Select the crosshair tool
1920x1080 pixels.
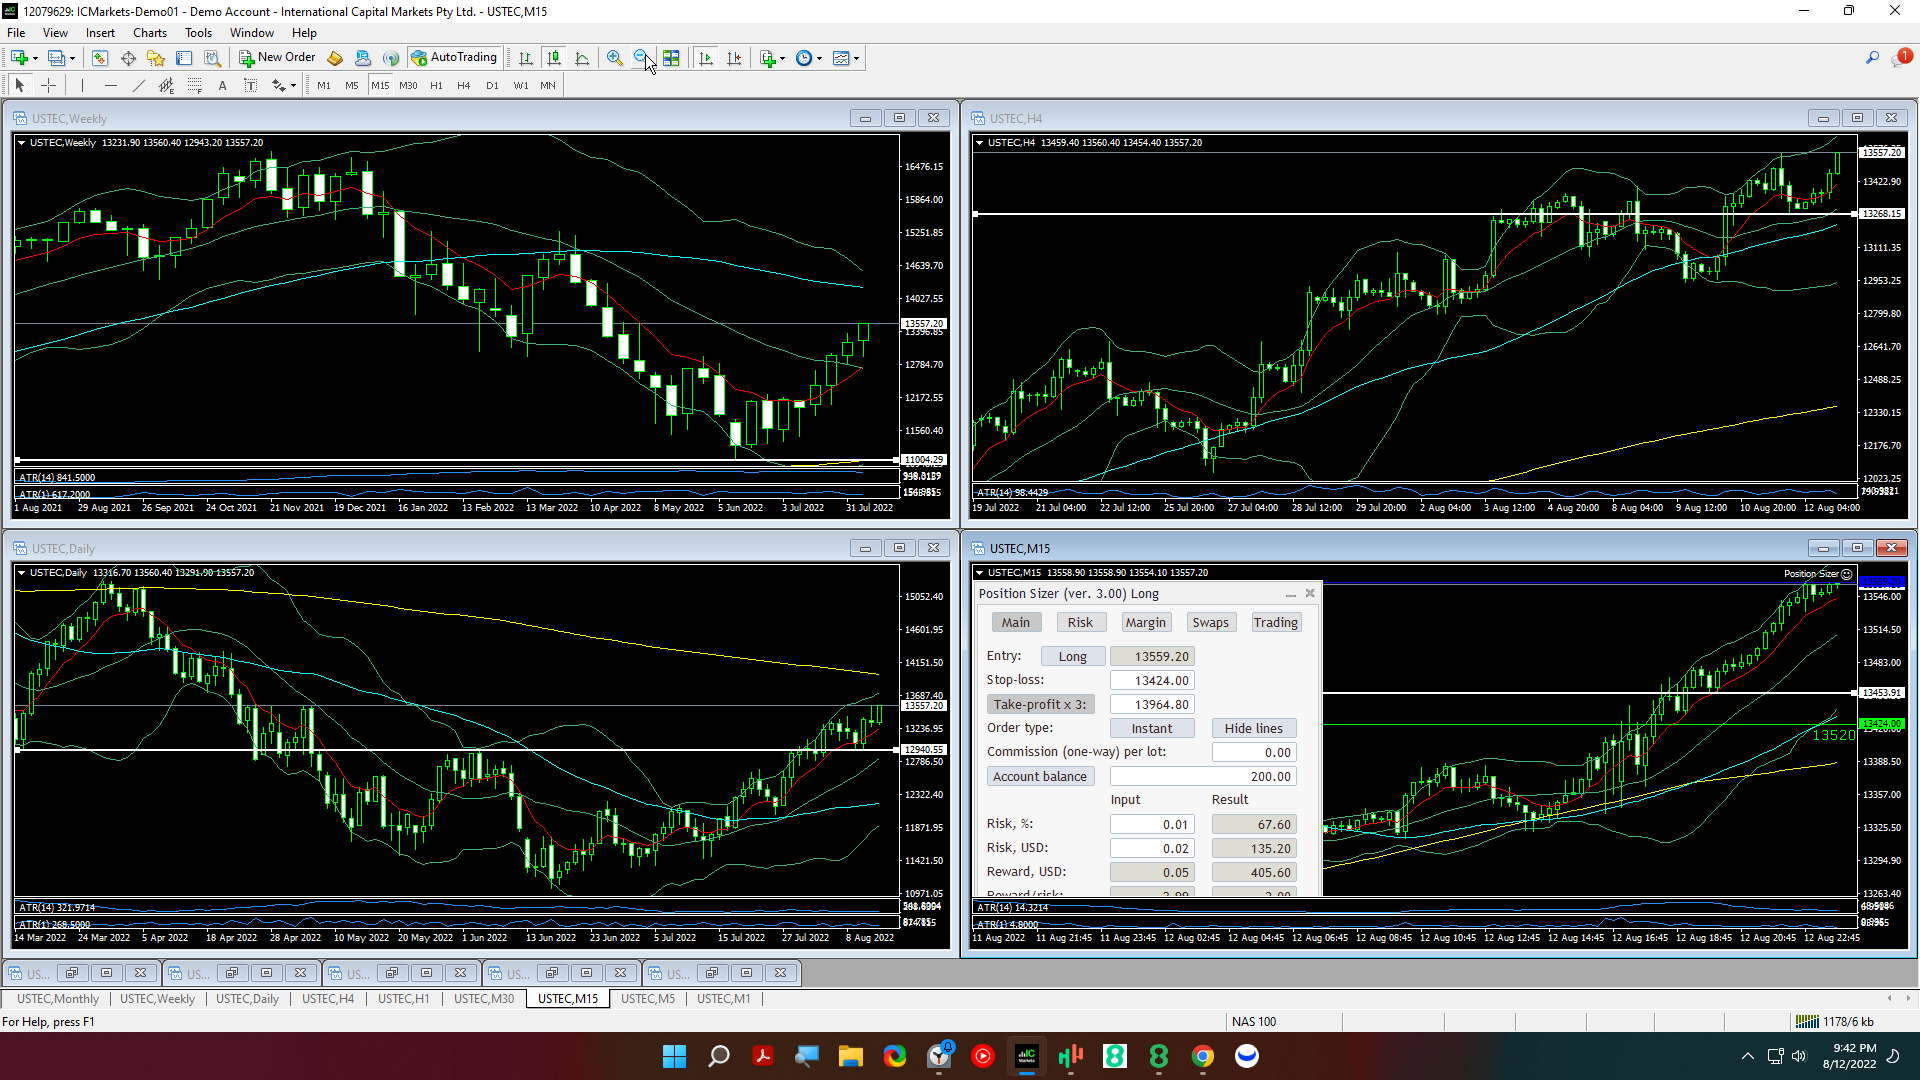48,86
